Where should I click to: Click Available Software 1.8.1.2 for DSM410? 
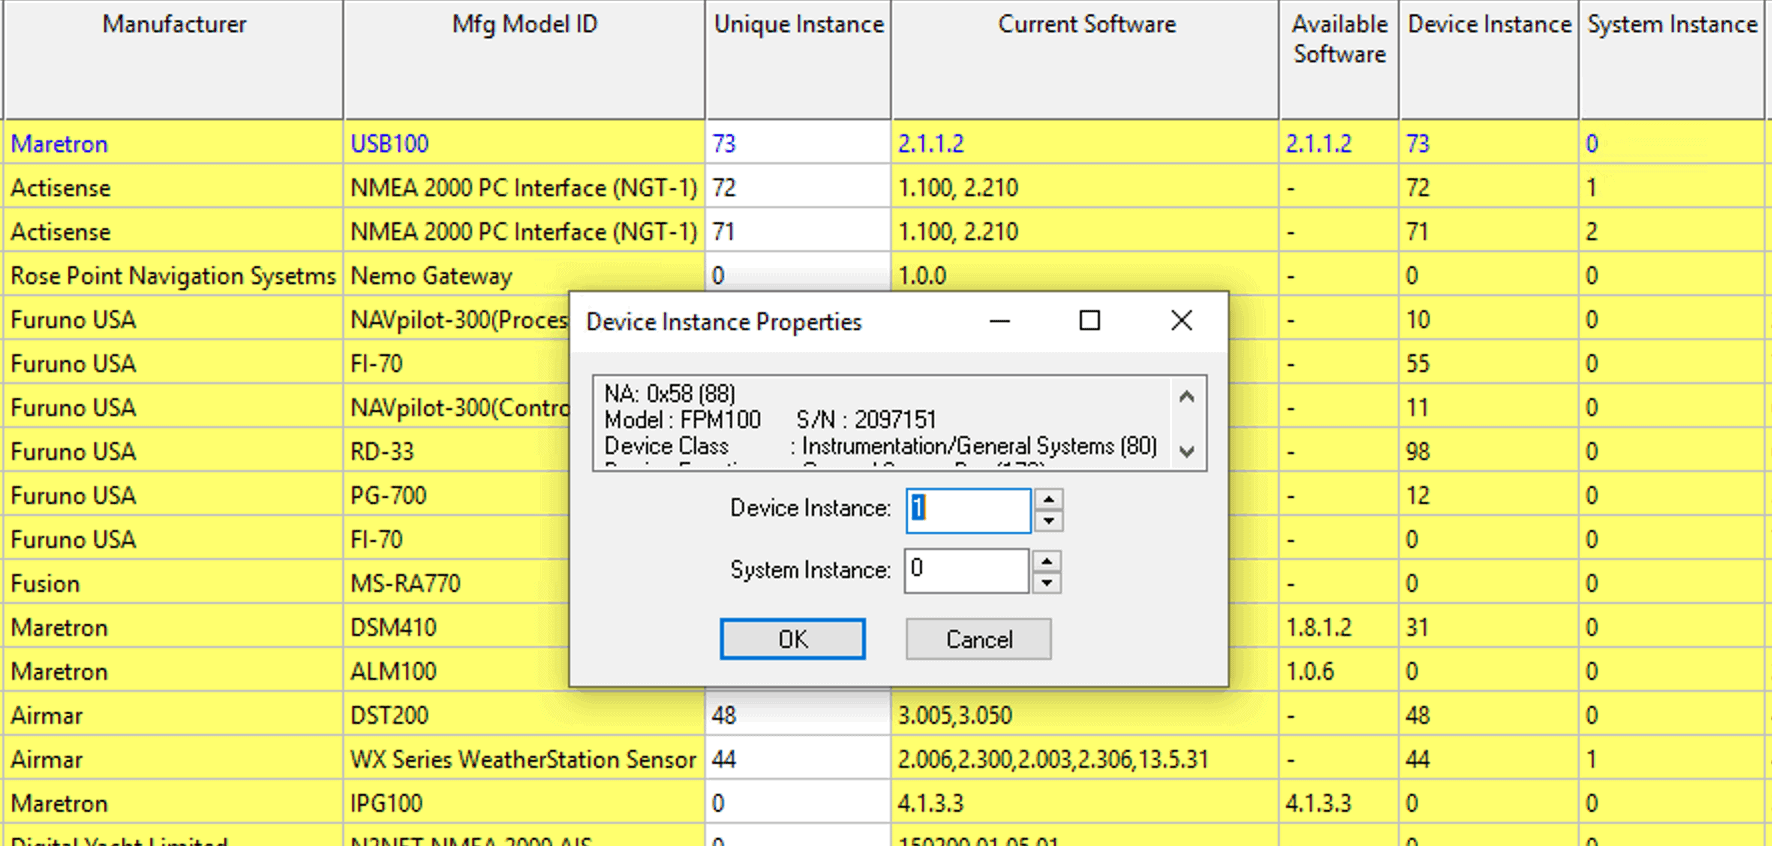(1339, 627)
